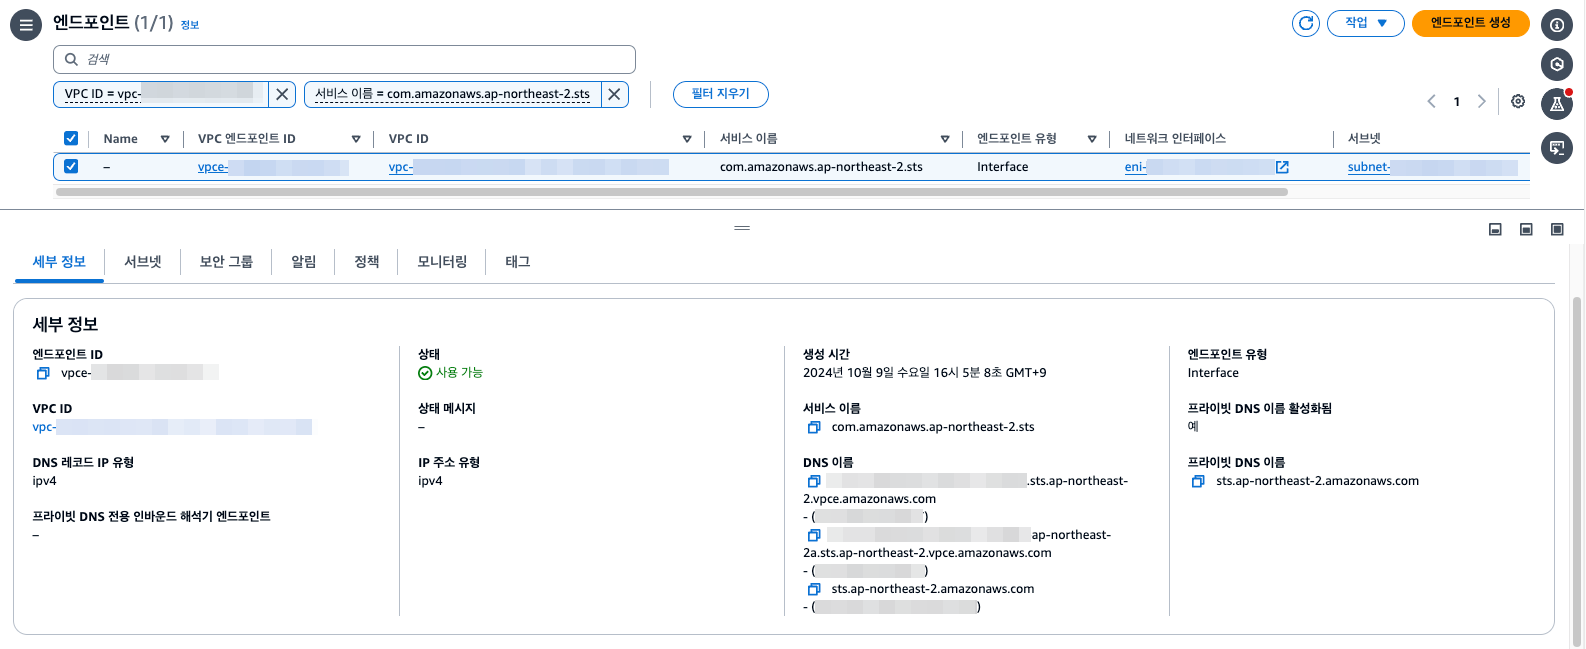Image resolution: width=1586 pixels, height=649 pixels.
Task: Open the info panel icon
Action: tap(1557, 25)
